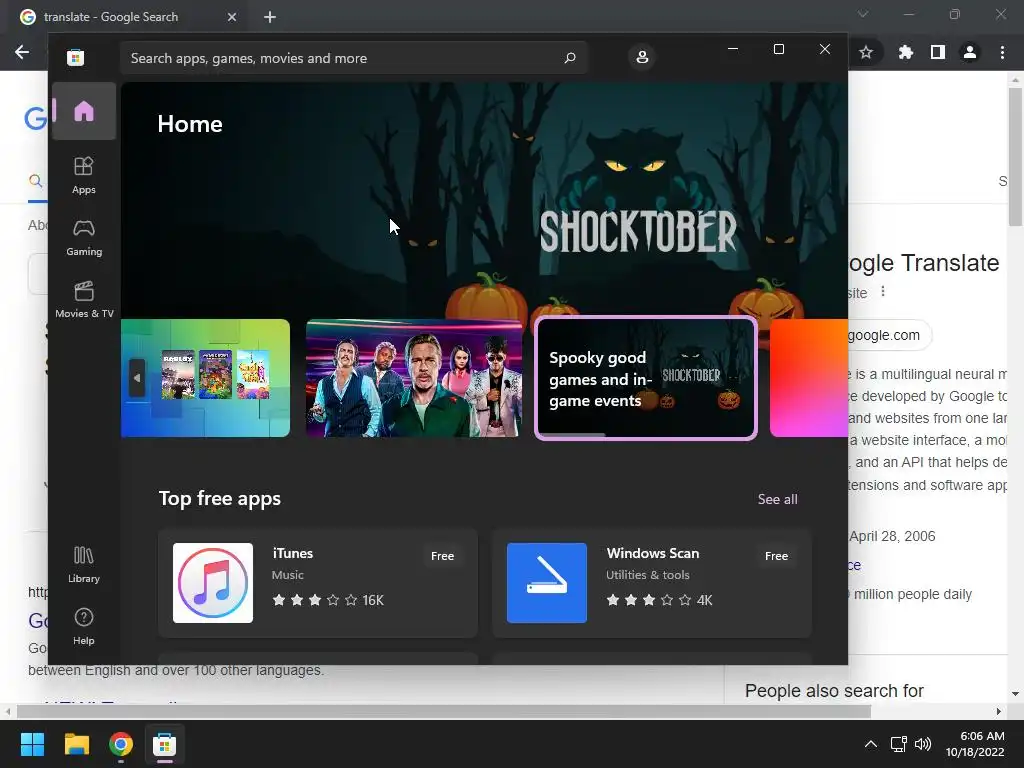Click the Microsoft Store logo icon
Image resolution: width=1024 pixels, height=768 pixels.
coord(75,57)
